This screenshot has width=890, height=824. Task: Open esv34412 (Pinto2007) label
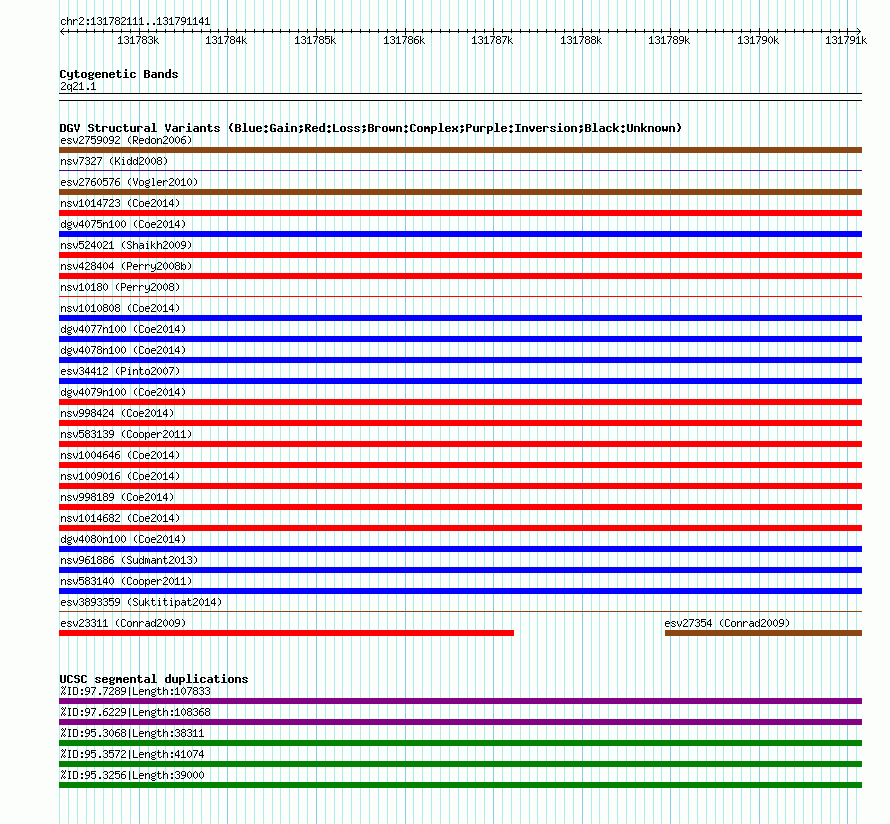point(120,371)
